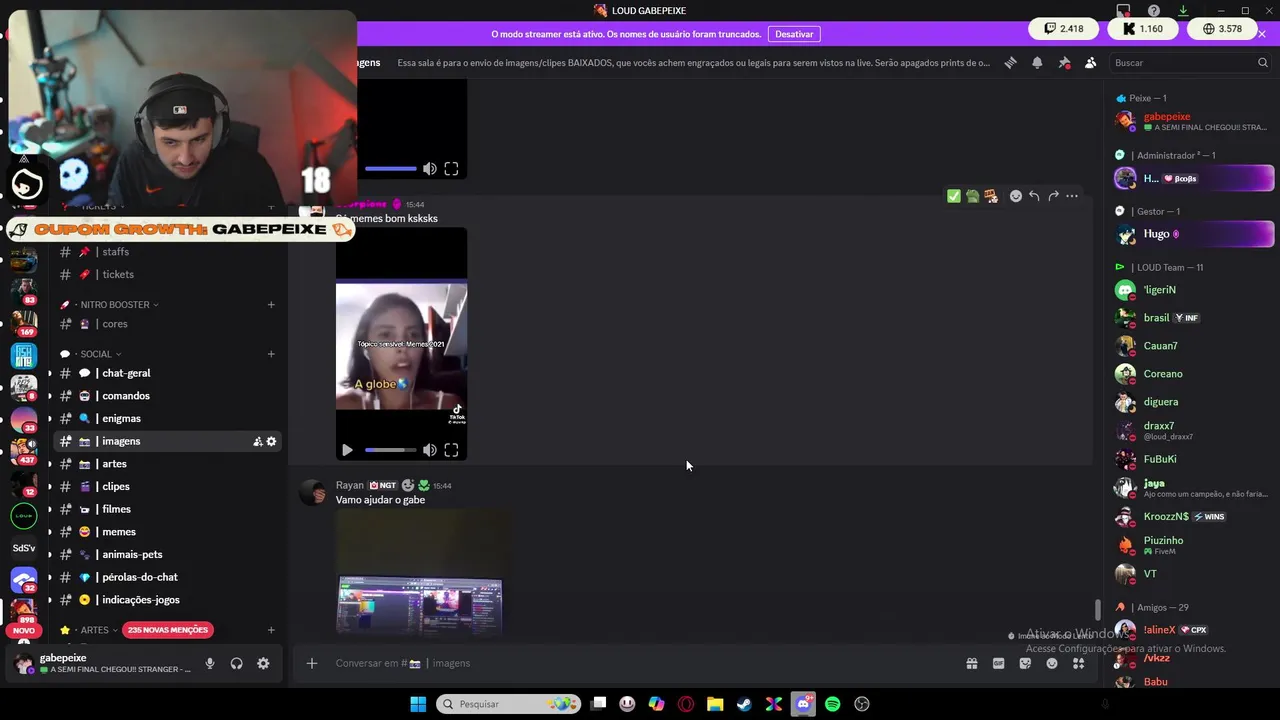The height and width of the screenshot is (720, 1280).
Task: Toggle microphone mute in user panel
Action: point(210,663)
